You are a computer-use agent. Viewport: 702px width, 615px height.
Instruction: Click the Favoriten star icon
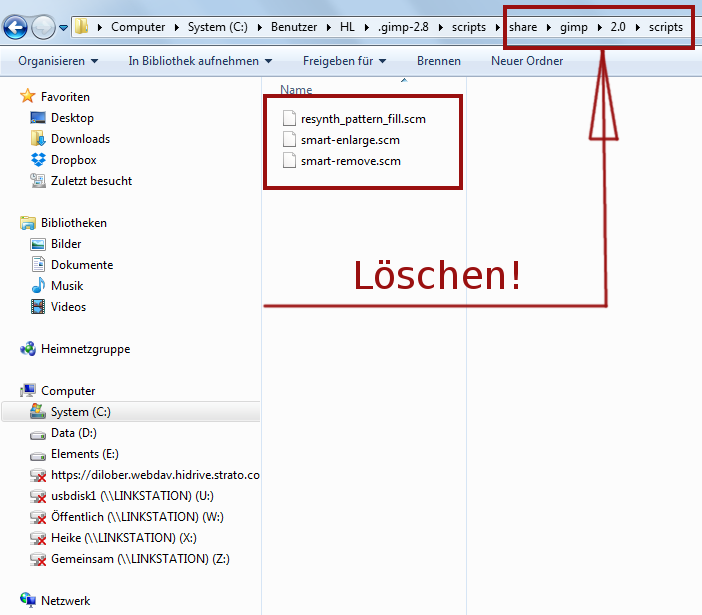[28, 96]
